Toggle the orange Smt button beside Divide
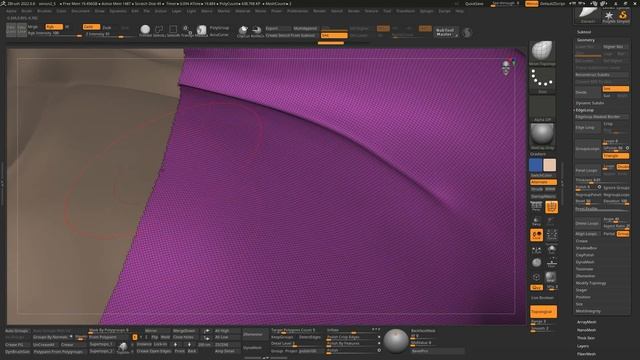The width and height of the screenshot is (640, 360). pyautogui.click(x=616, y=89)
